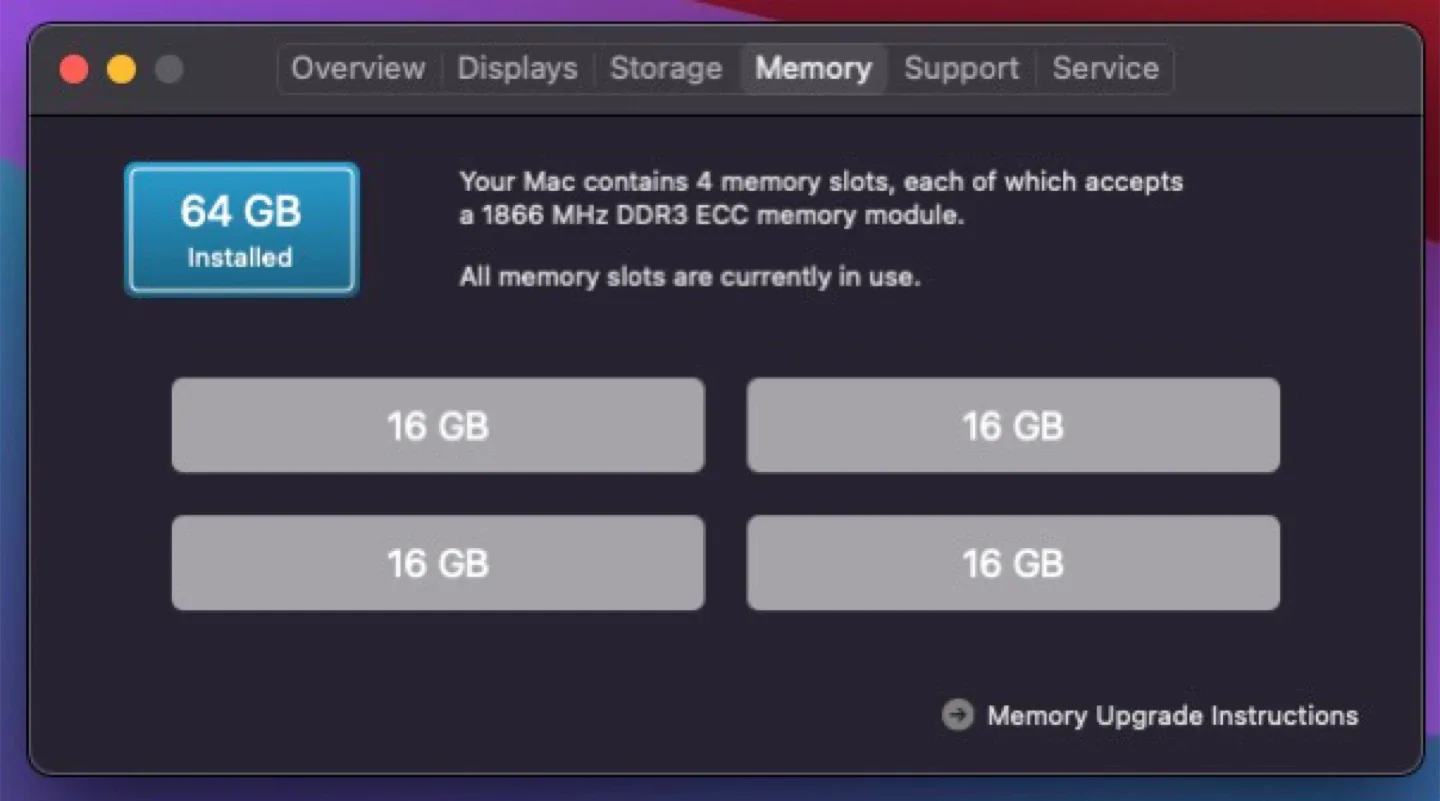Open the Support tab
This screenshot has height=801, width=1440.
[x=961, y=68]
